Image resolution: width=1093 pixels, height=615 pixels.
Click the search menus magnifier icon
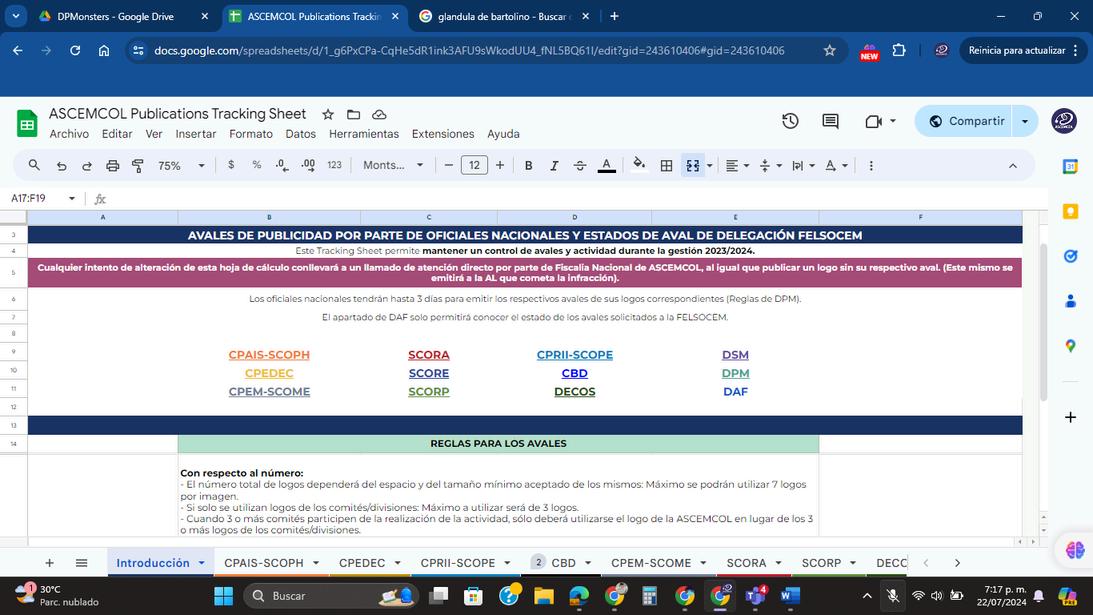point(33,165)
